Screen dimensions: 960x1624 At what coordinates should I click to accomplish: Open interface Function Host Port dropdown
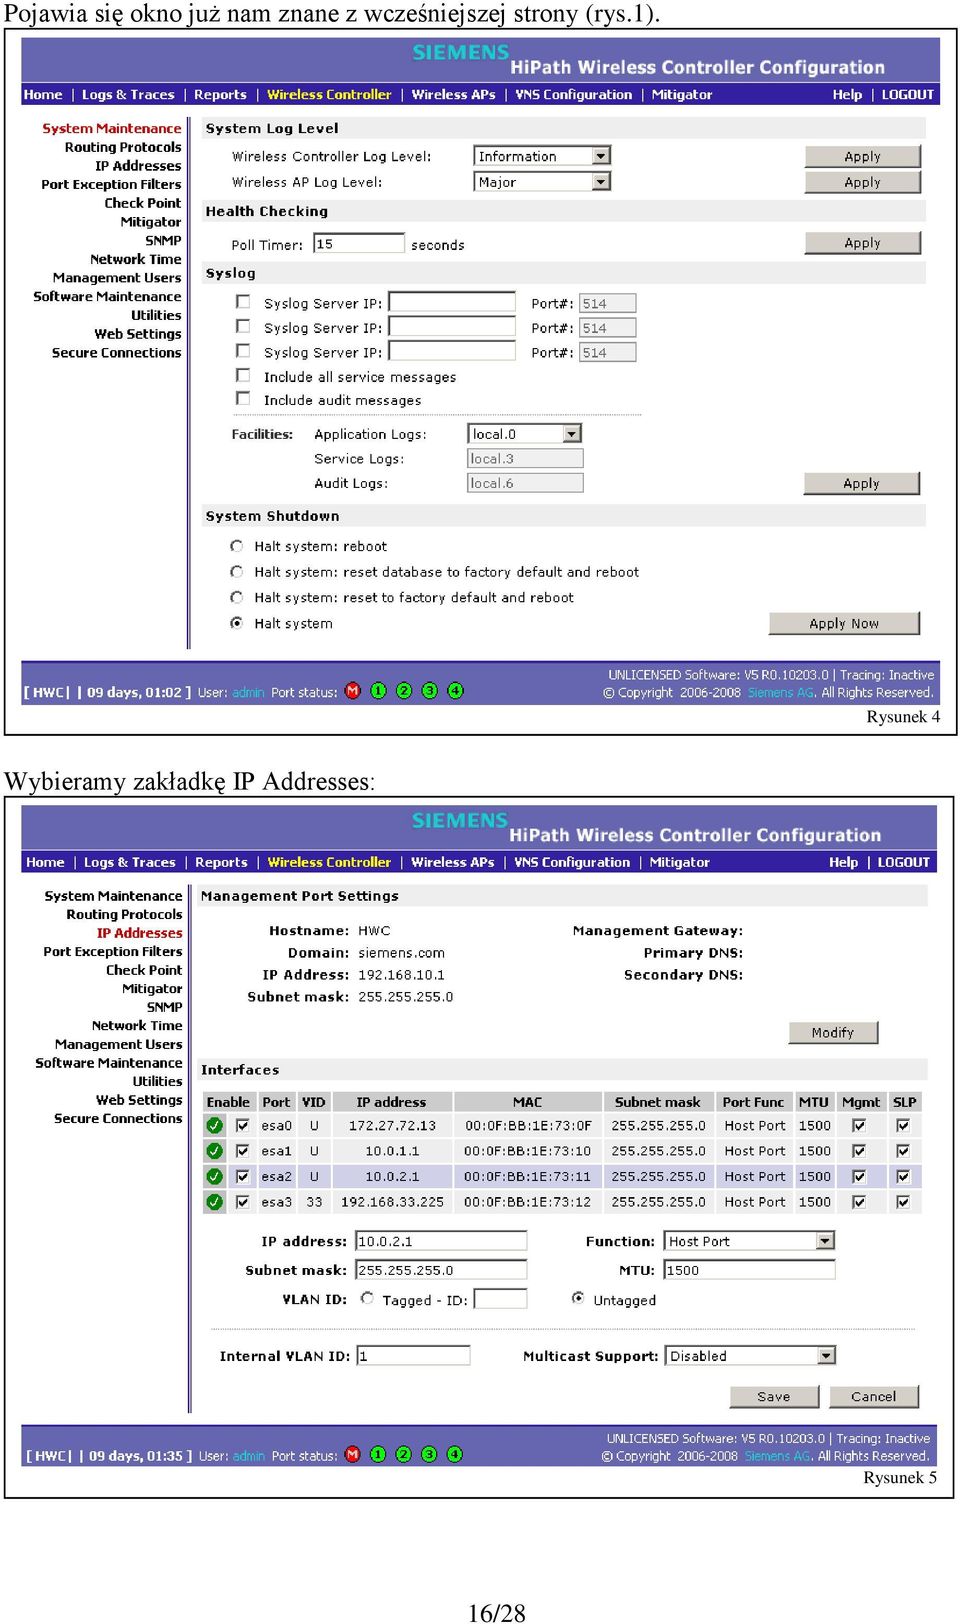pos(750,1241)
